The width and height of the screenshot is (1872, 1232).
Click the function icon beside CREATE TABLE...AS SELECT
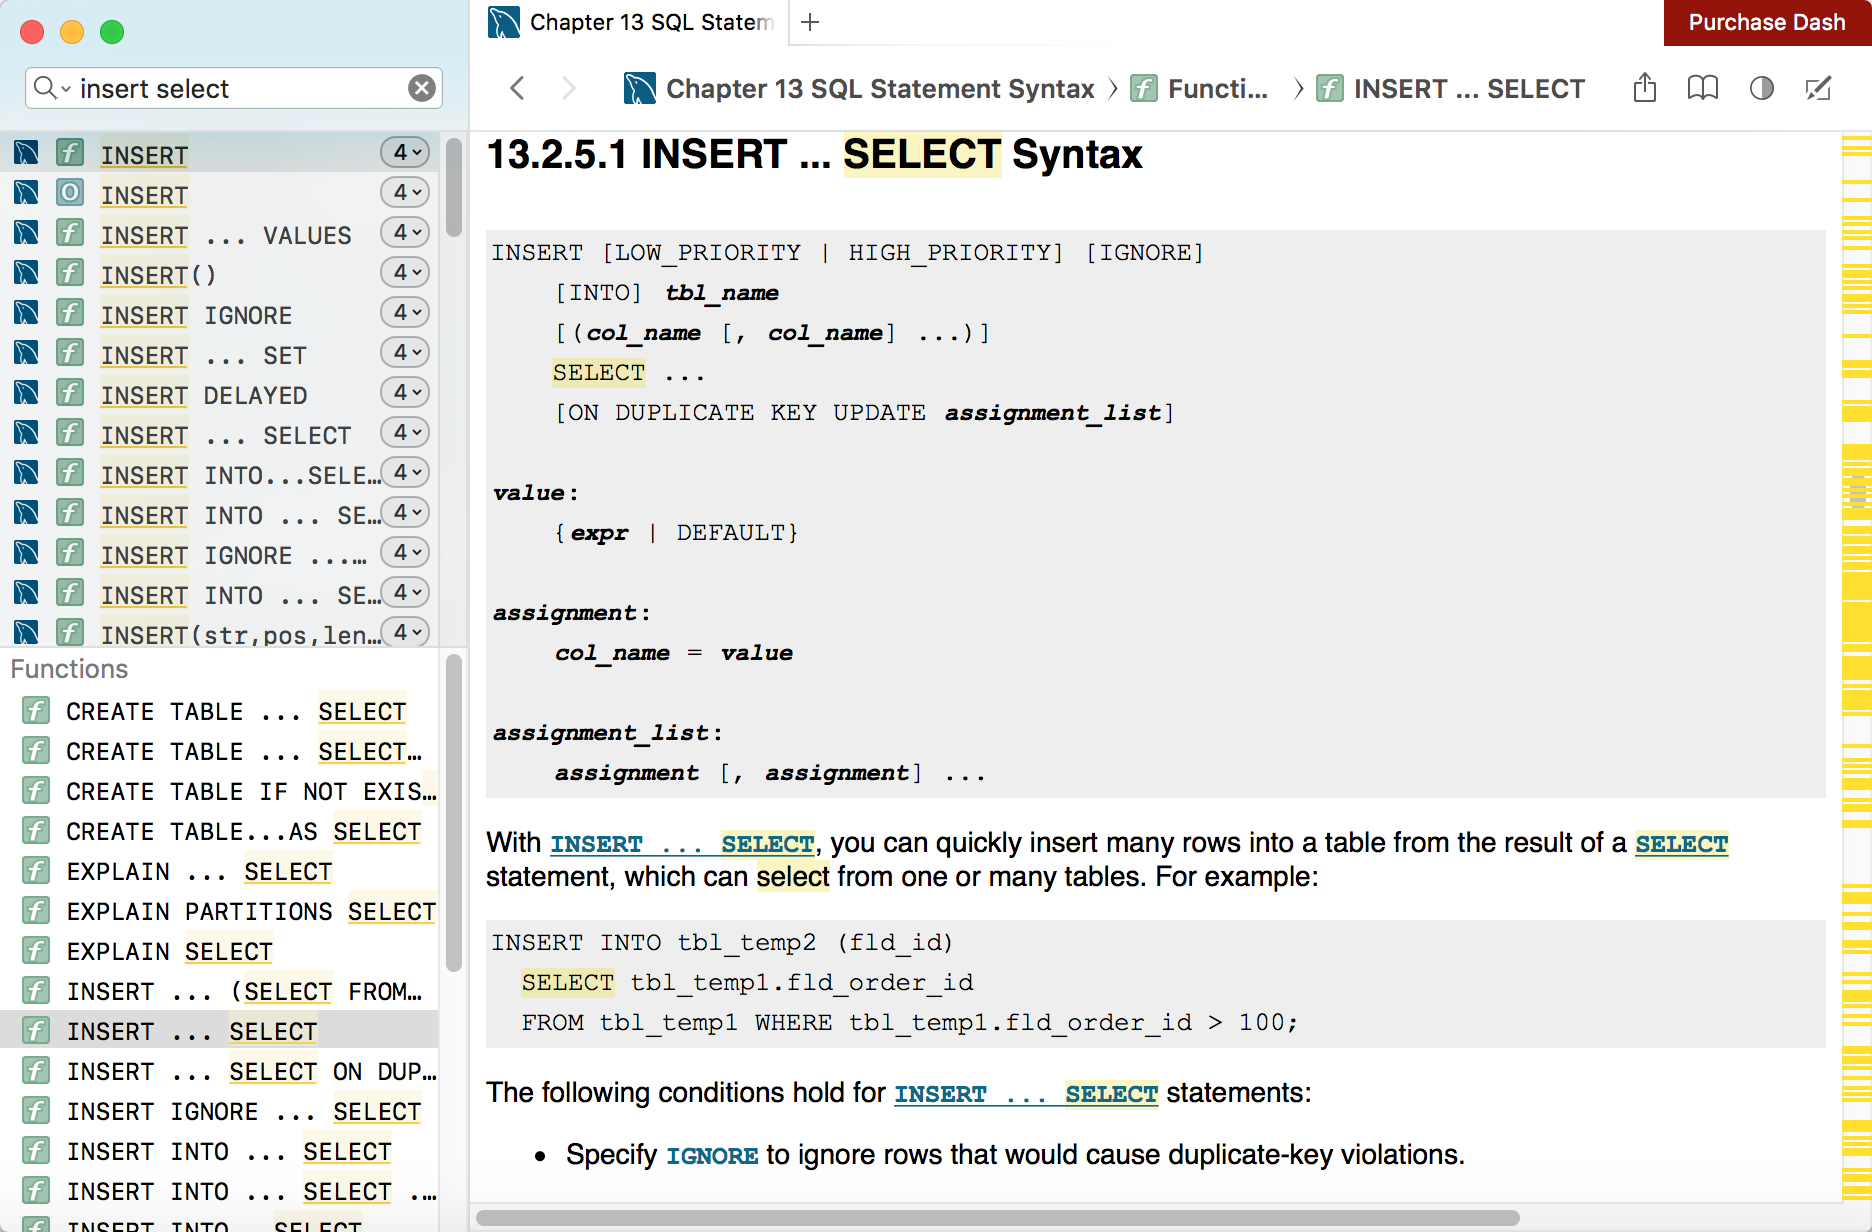coord(36,831)
